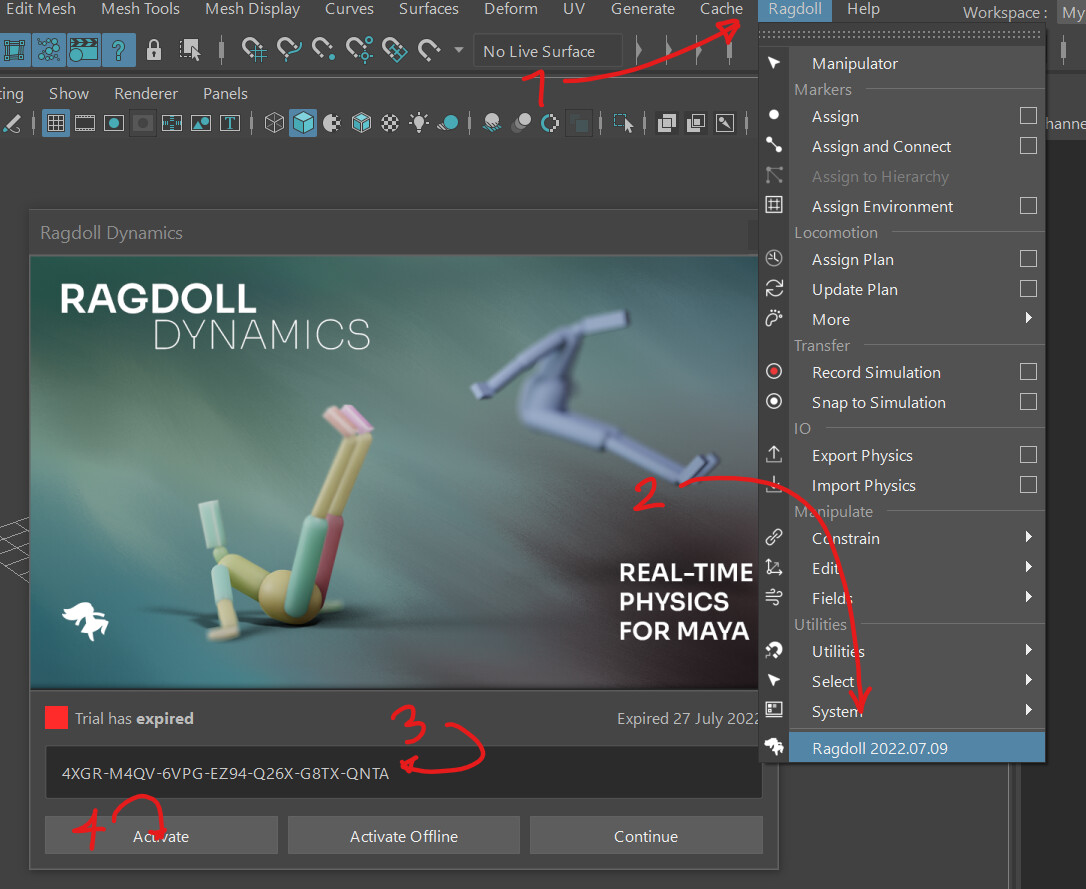Enable snap to curves magnet
The image size is (1086, 889).
coord(289,50)
